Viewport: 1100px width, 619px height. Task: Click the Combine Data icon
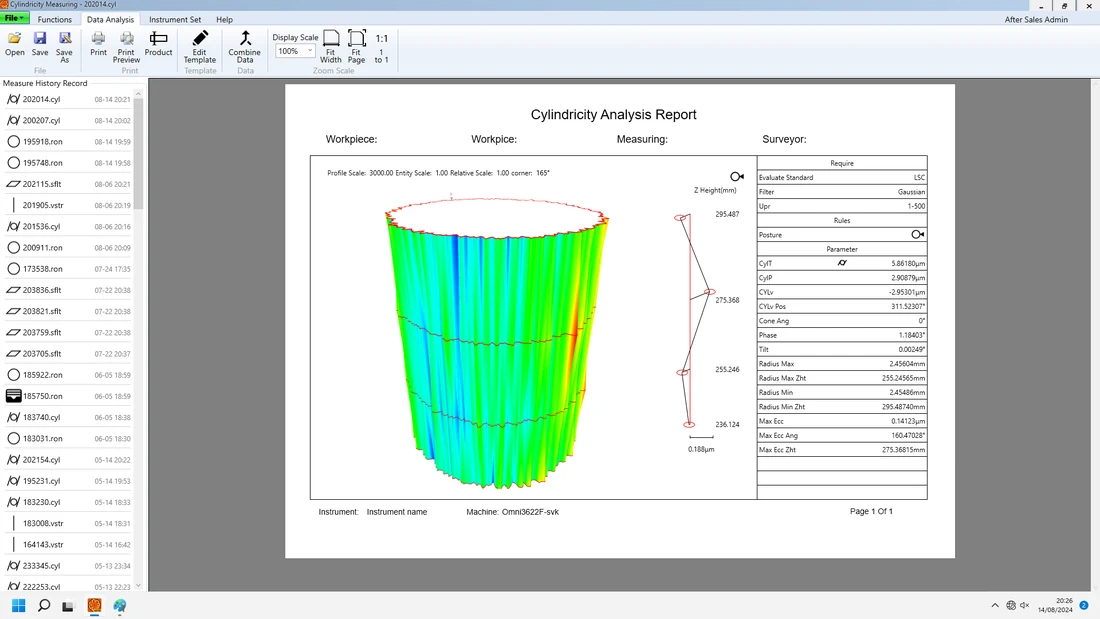[x=245, y=47]
